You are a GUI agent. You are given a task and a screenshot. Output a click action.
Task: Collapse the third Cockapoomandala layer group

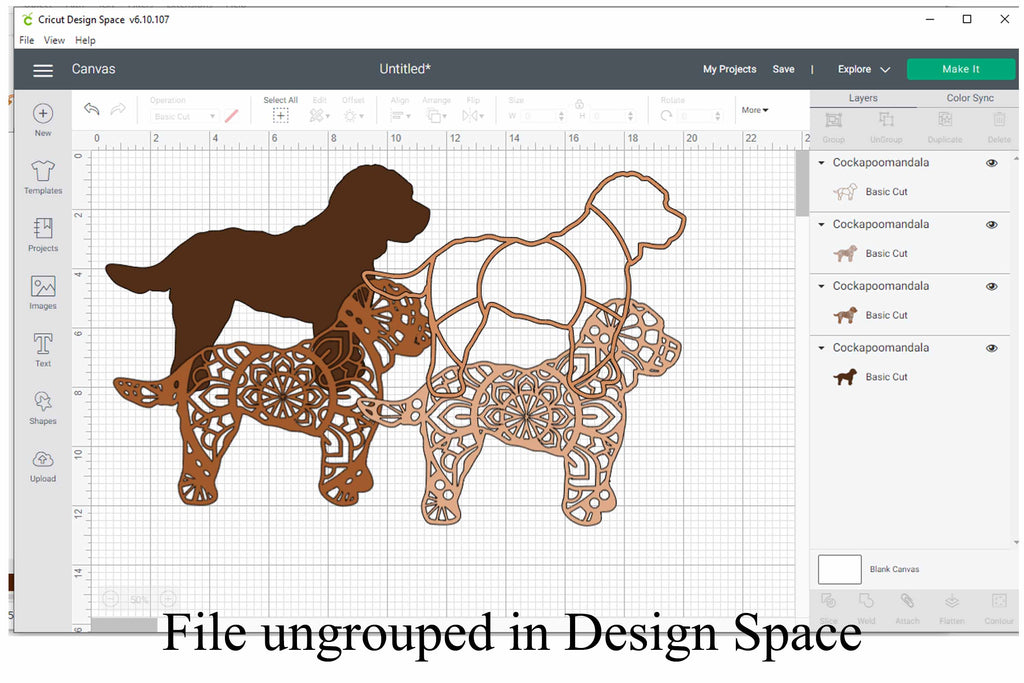pos(822,286)
